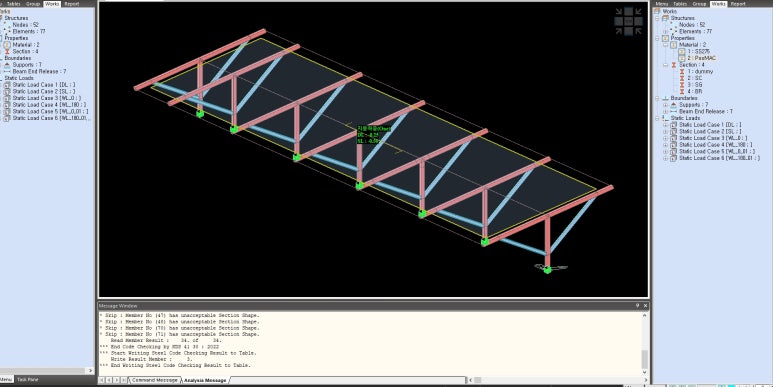Open the Group tab in left panel
The image size is (773, 387).
click(x=33, y=3)
